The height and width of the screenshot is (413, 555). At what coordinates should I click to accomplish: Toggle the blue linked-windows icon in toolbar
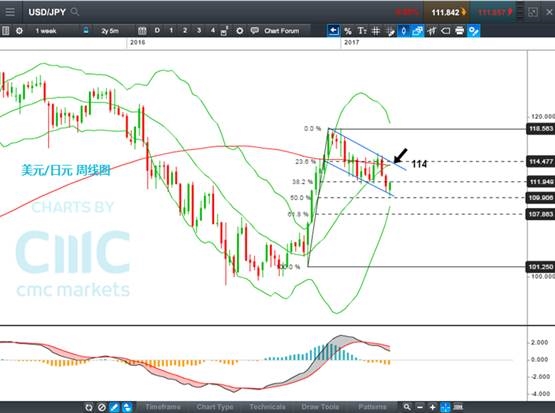coord(417,31)
